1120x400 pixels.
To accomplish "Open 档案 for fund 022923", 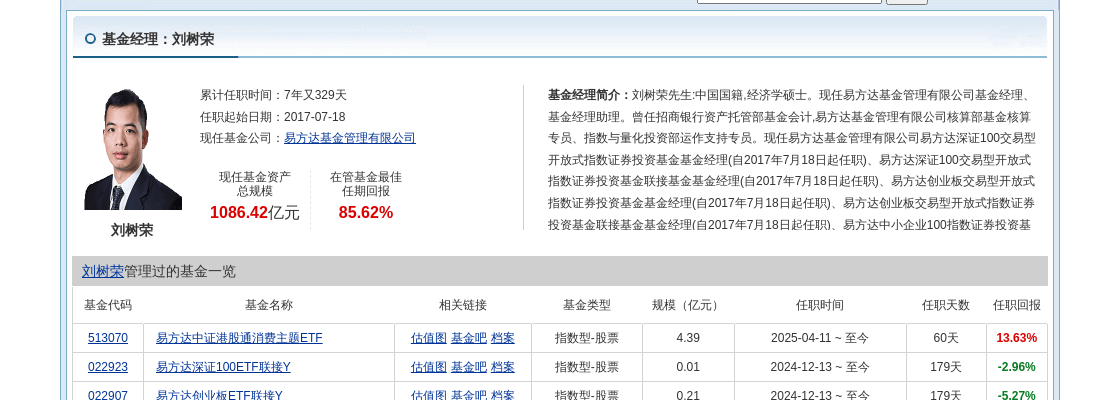I will coord(502,367).
